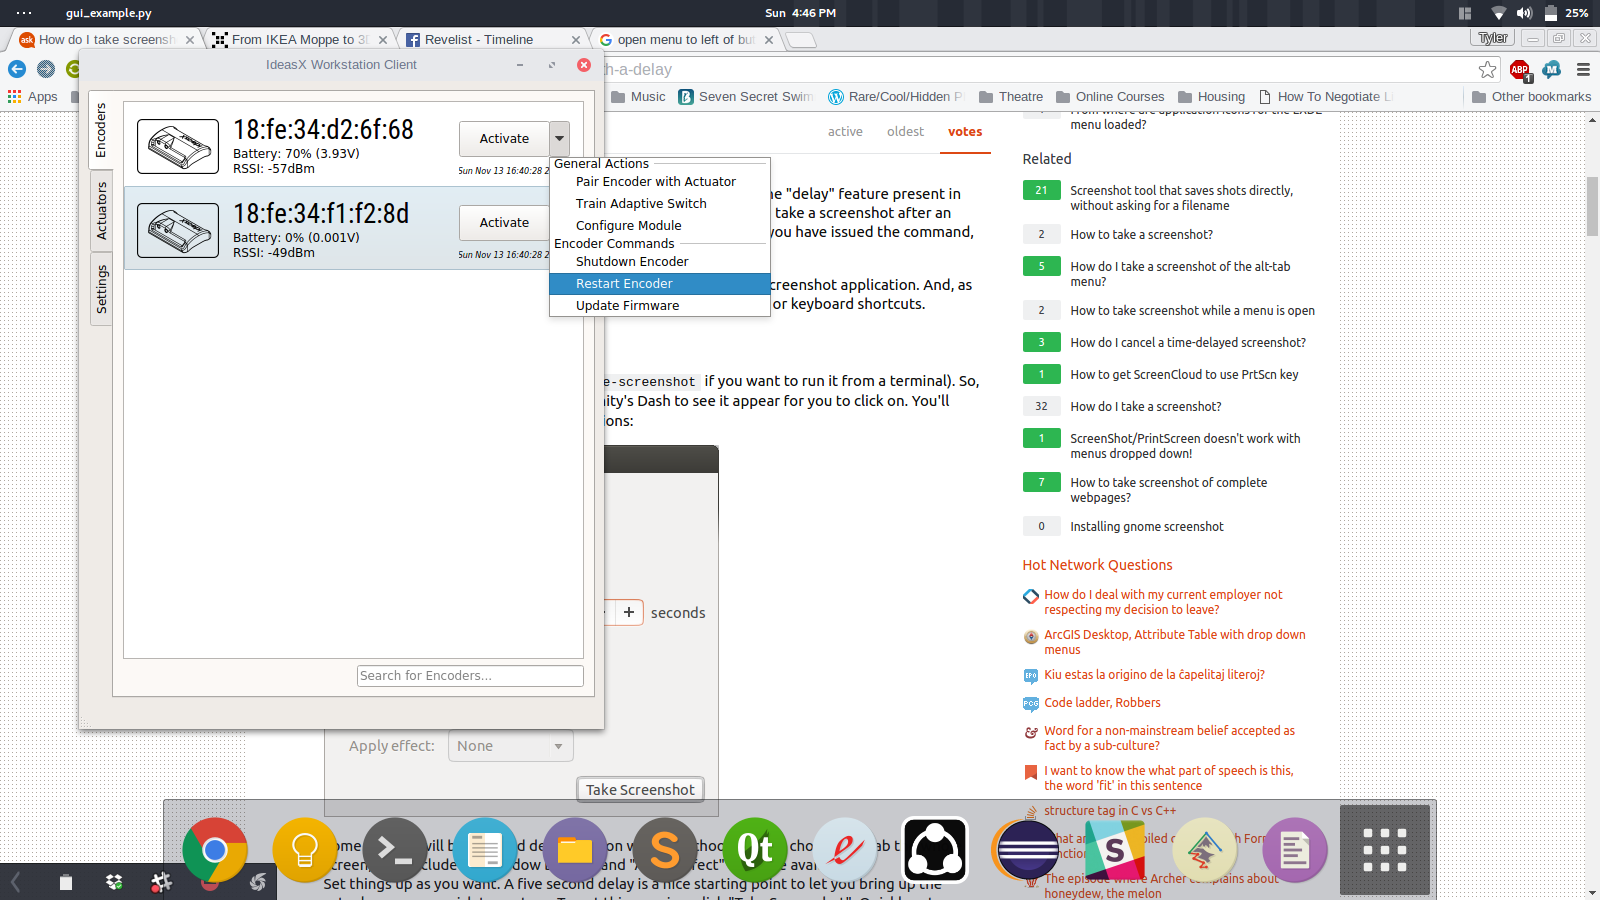Switch to the Actuators side tab
The width and height of the screenshot is (1600, 900).
click(x=101, y=211)
